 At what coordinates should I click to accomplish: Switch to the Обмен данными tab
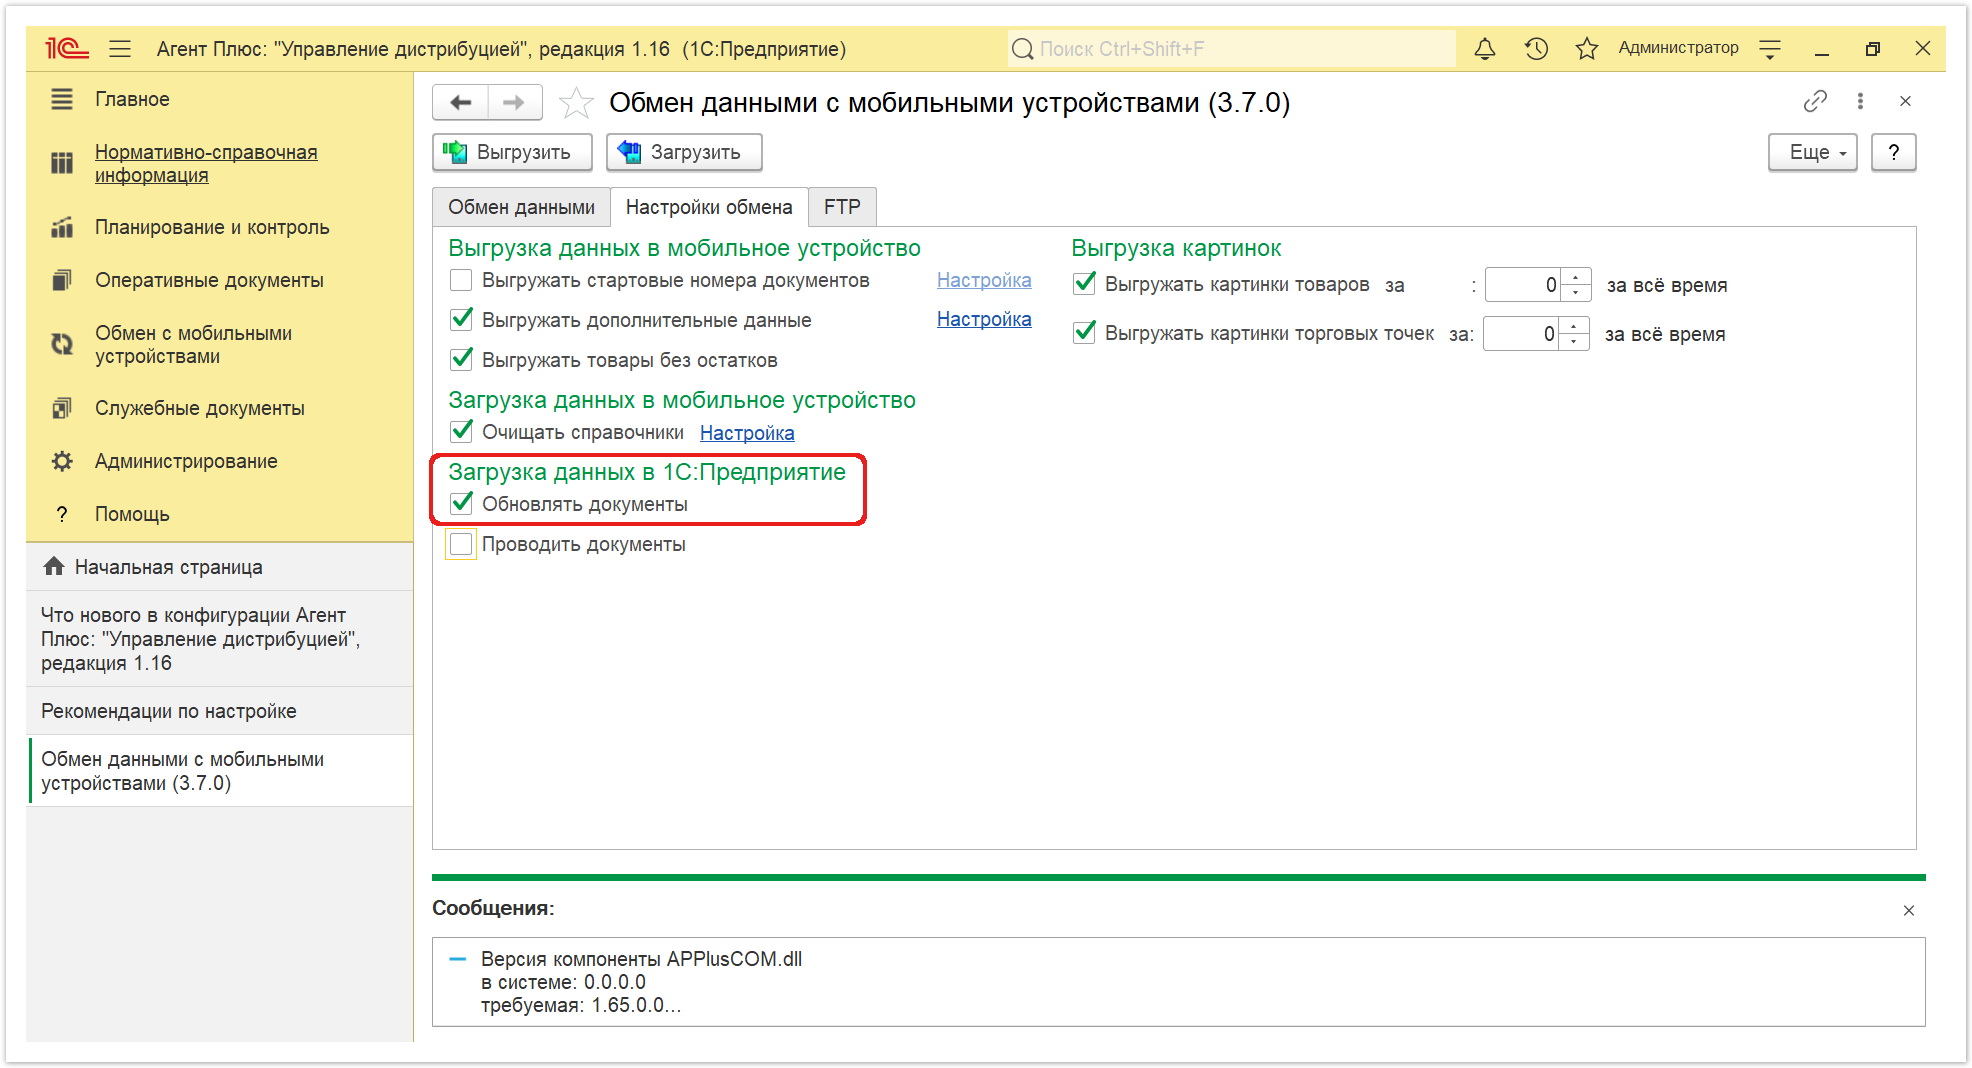[521, 207]
